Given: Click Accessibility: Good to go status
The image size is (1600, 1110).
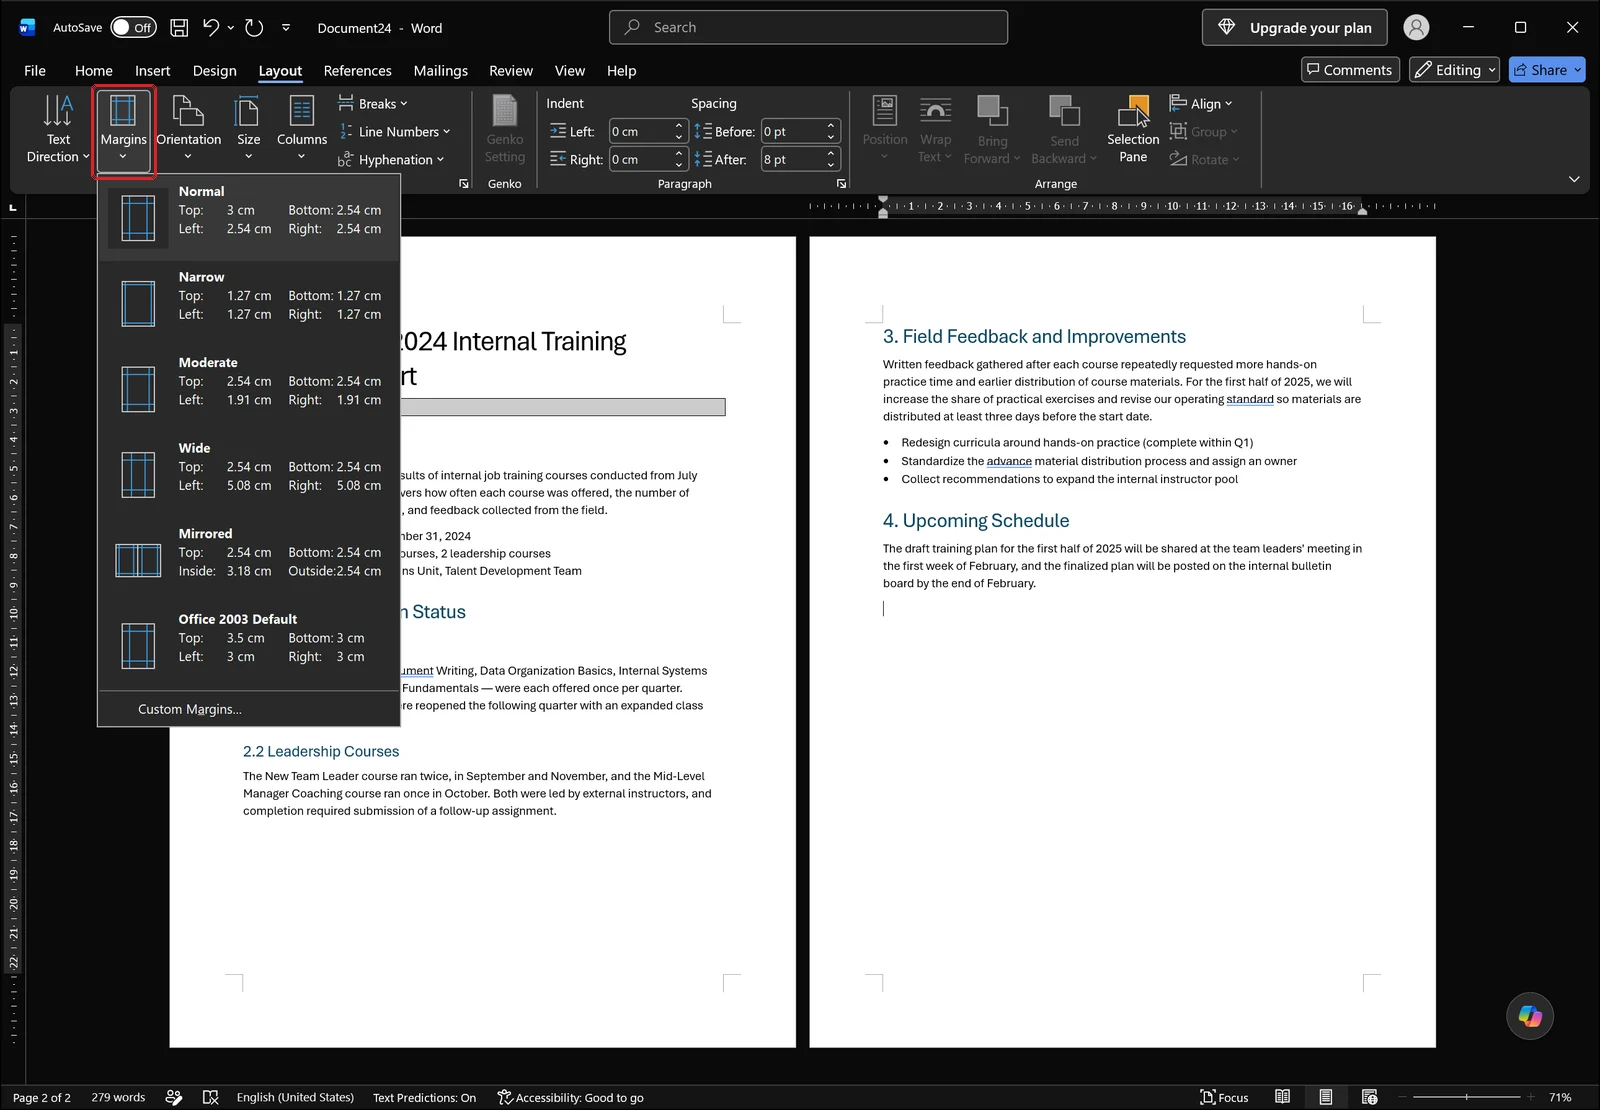Looking at the screenshot, I should point(570,1098).
